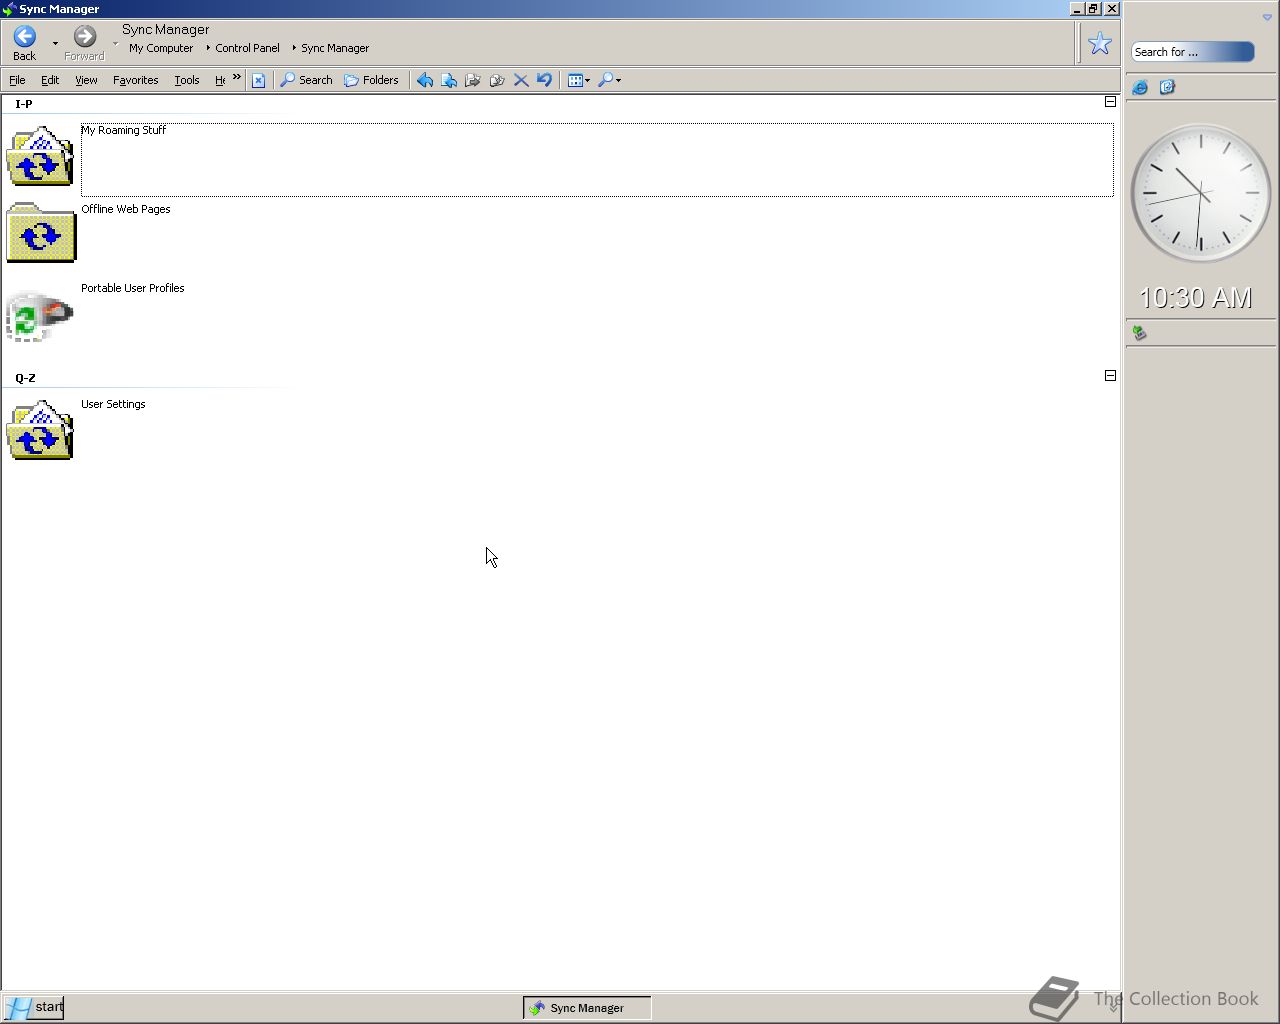The width and height of the screenshot is (1280, 1024).
Task: Toggle the Folders pane button
Action: [371, 80]
